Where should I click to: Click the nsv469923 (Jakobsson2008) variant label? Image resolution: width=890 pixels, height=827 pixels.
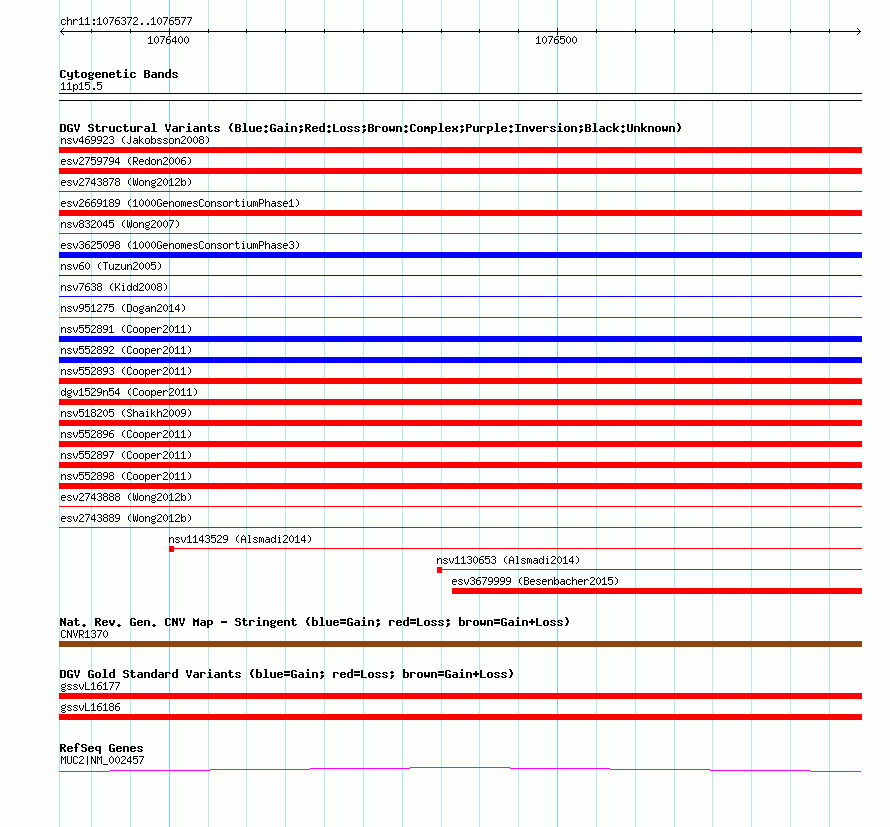135,140
